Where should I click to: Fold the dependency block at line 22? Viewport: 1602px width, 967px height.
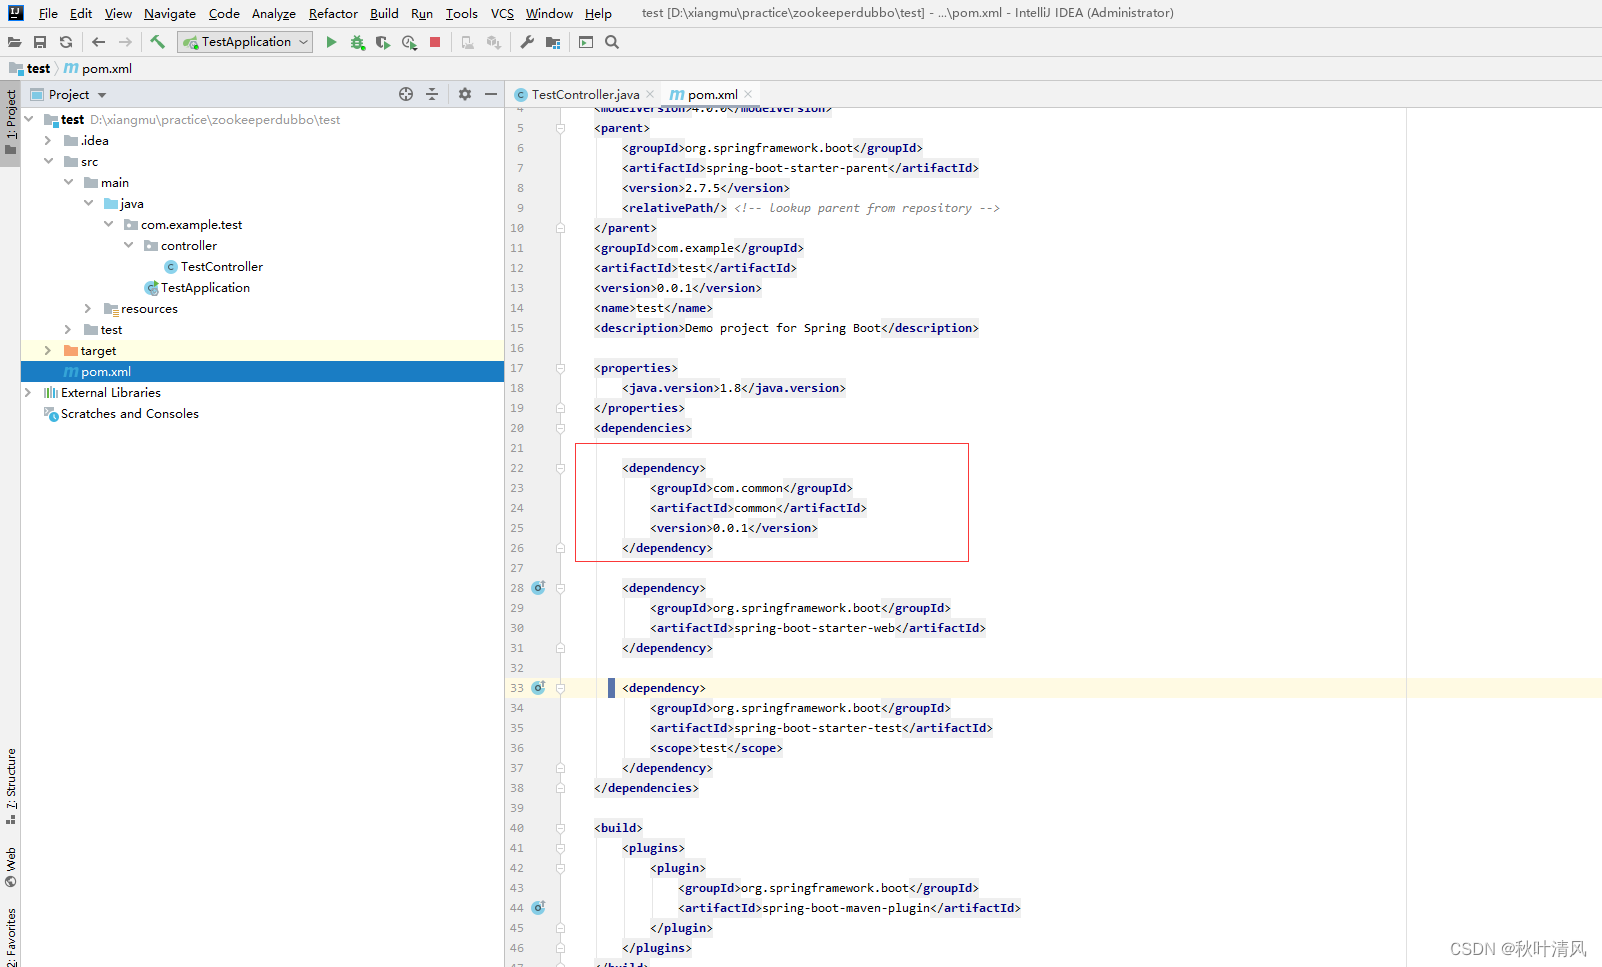pos(560,468)
